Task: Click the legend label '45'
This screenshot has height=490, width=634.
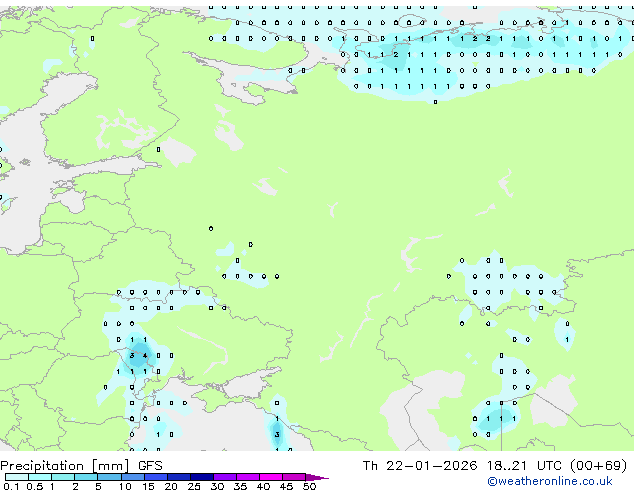Action: click(x=286, y=486)
